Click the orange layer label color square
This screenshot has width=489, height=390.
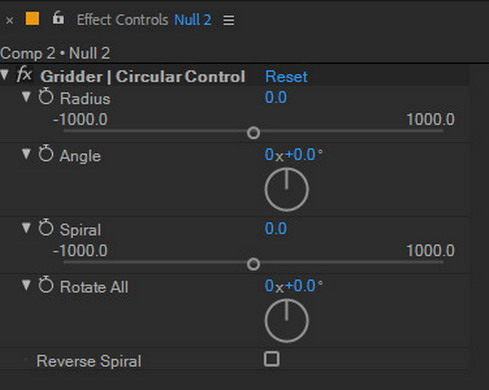tap(32, 19)
